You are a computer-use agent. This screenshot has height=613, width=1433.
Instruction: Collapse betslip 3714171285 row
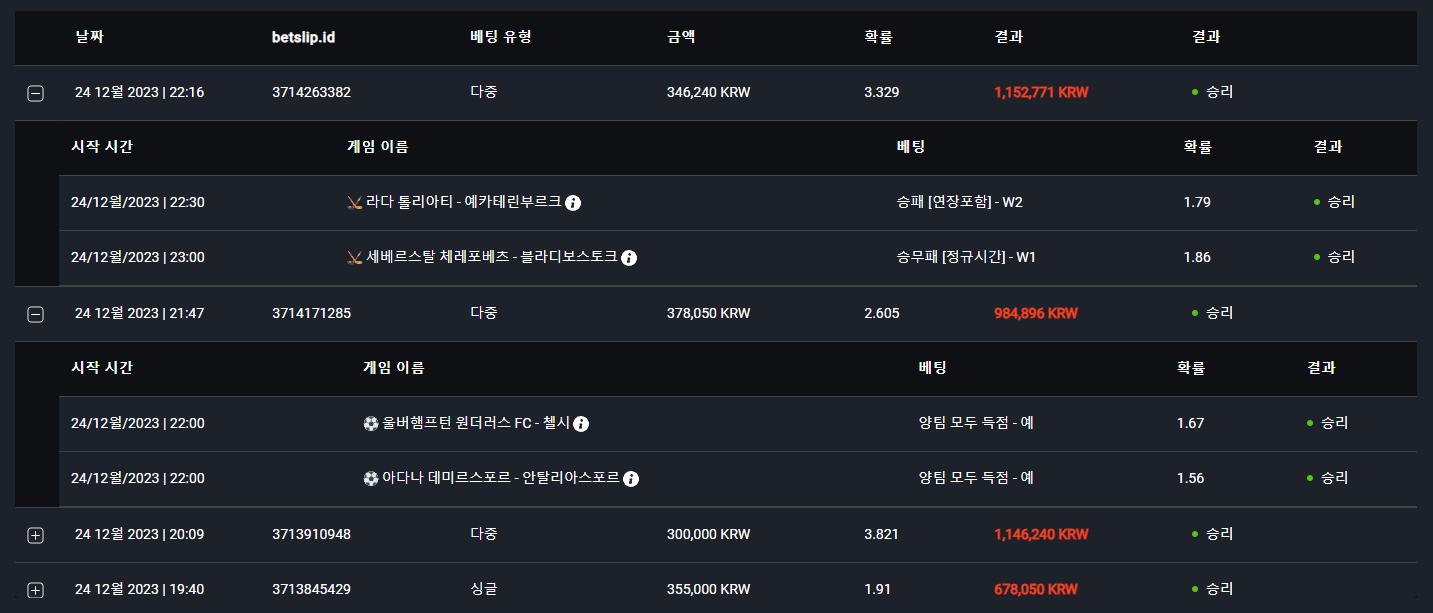(35, 314)
